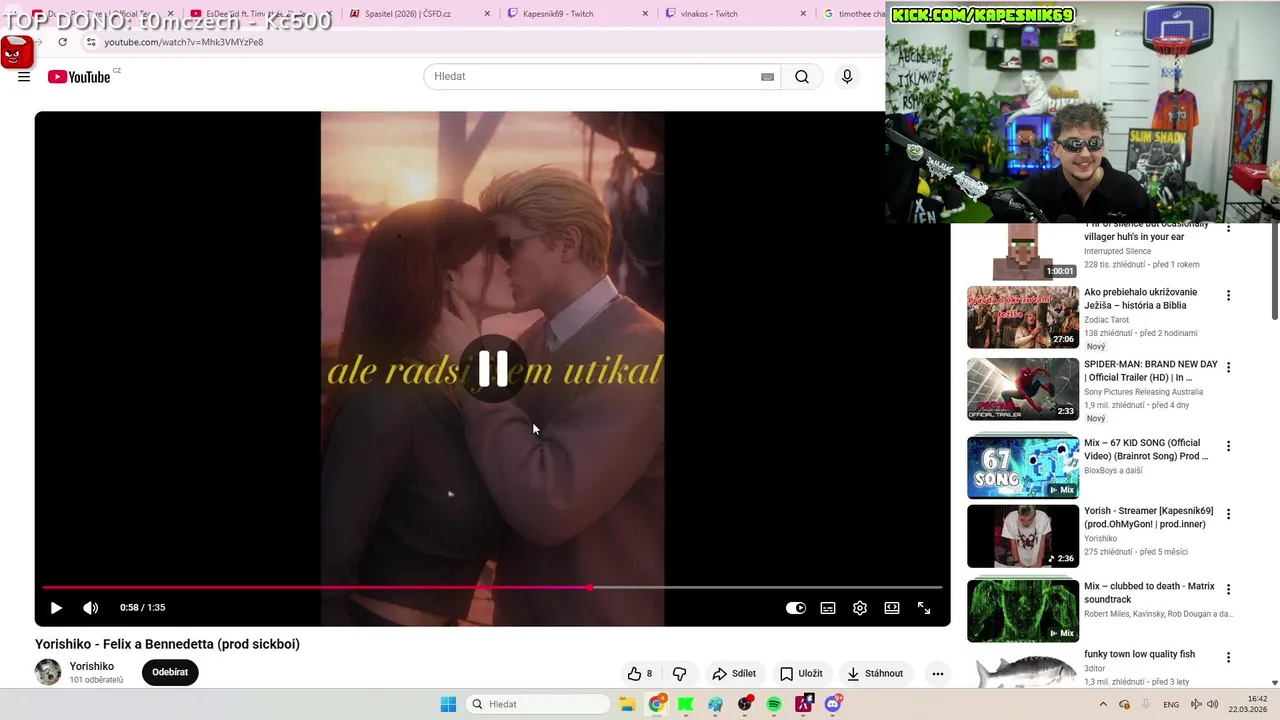Viewport: 1280px width, 720px height.
Task: Open options menu for 67 KID SONG mix
Action: 1229,446
